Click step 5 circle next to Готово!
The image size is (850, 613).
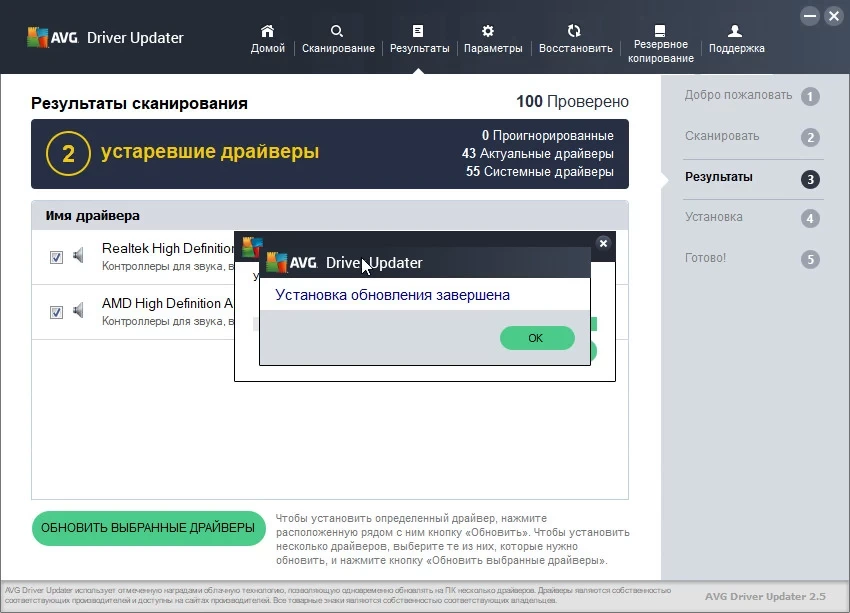click(810, 259)
